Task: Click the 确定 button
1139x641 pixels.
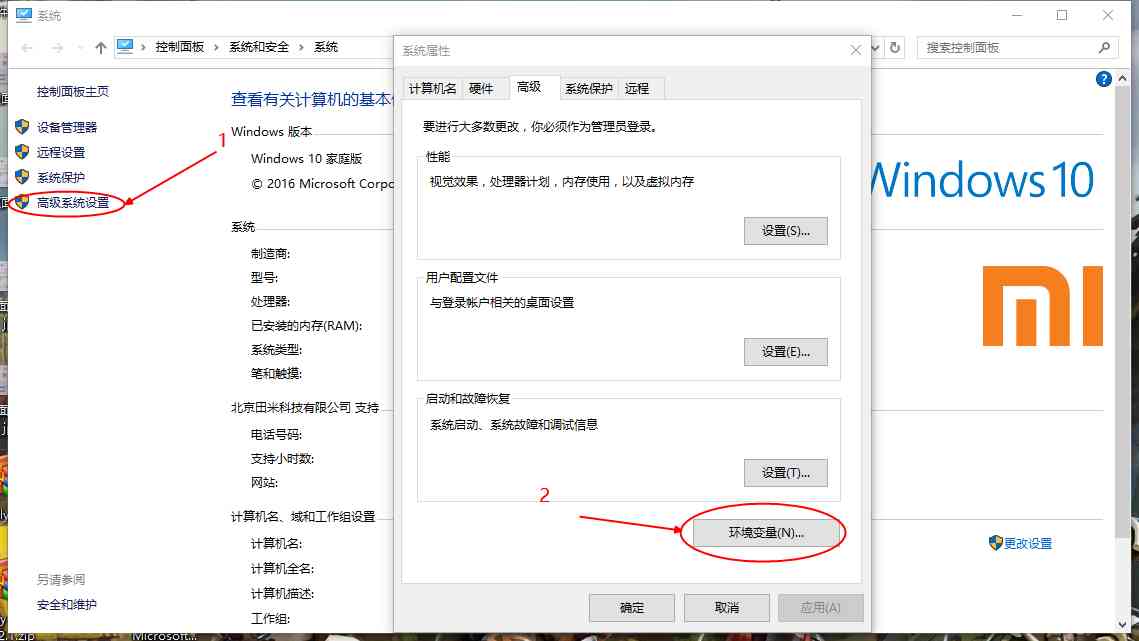Action: [631, 608]
